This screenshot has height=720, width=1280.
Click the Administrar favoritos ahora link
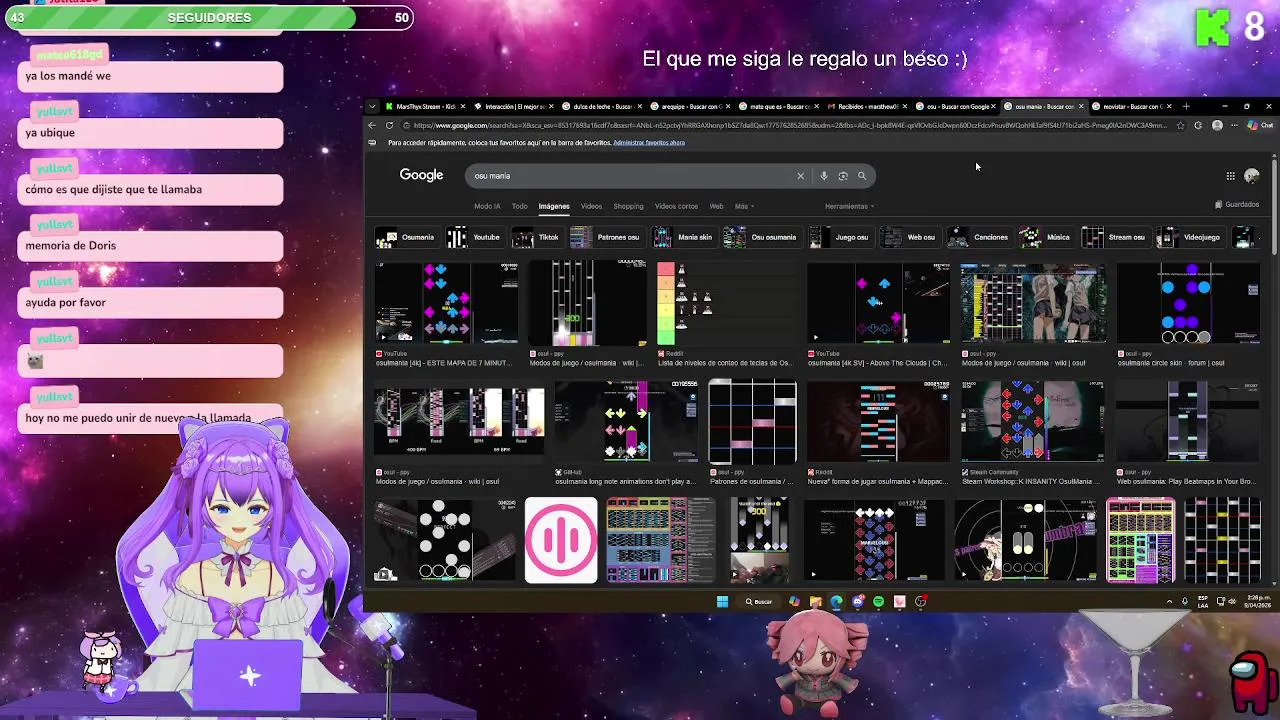tap(649, 143)
